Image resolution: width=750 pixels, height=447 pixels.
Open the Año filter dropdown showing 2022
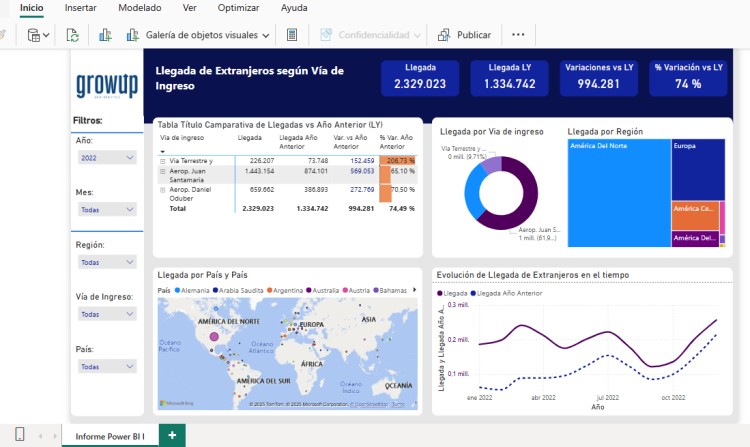click(107, 158)
